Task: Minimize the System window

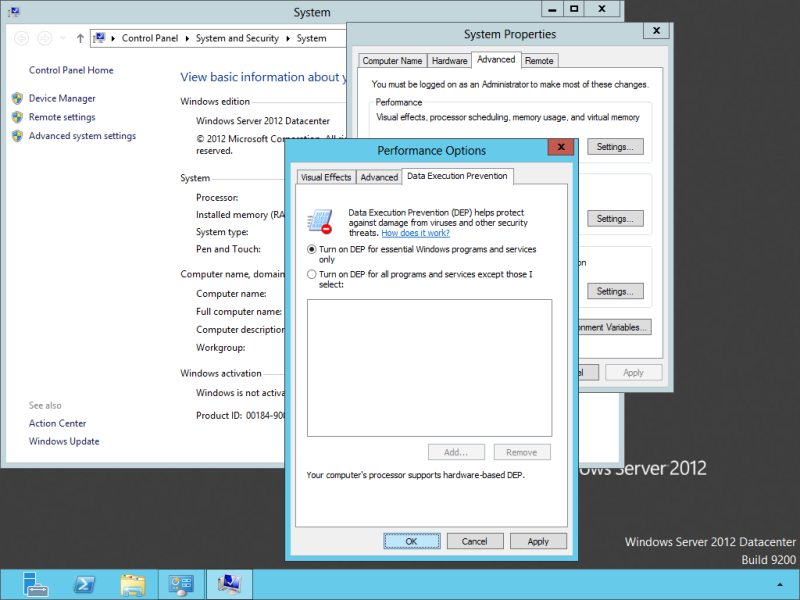Action: (552, 9)
